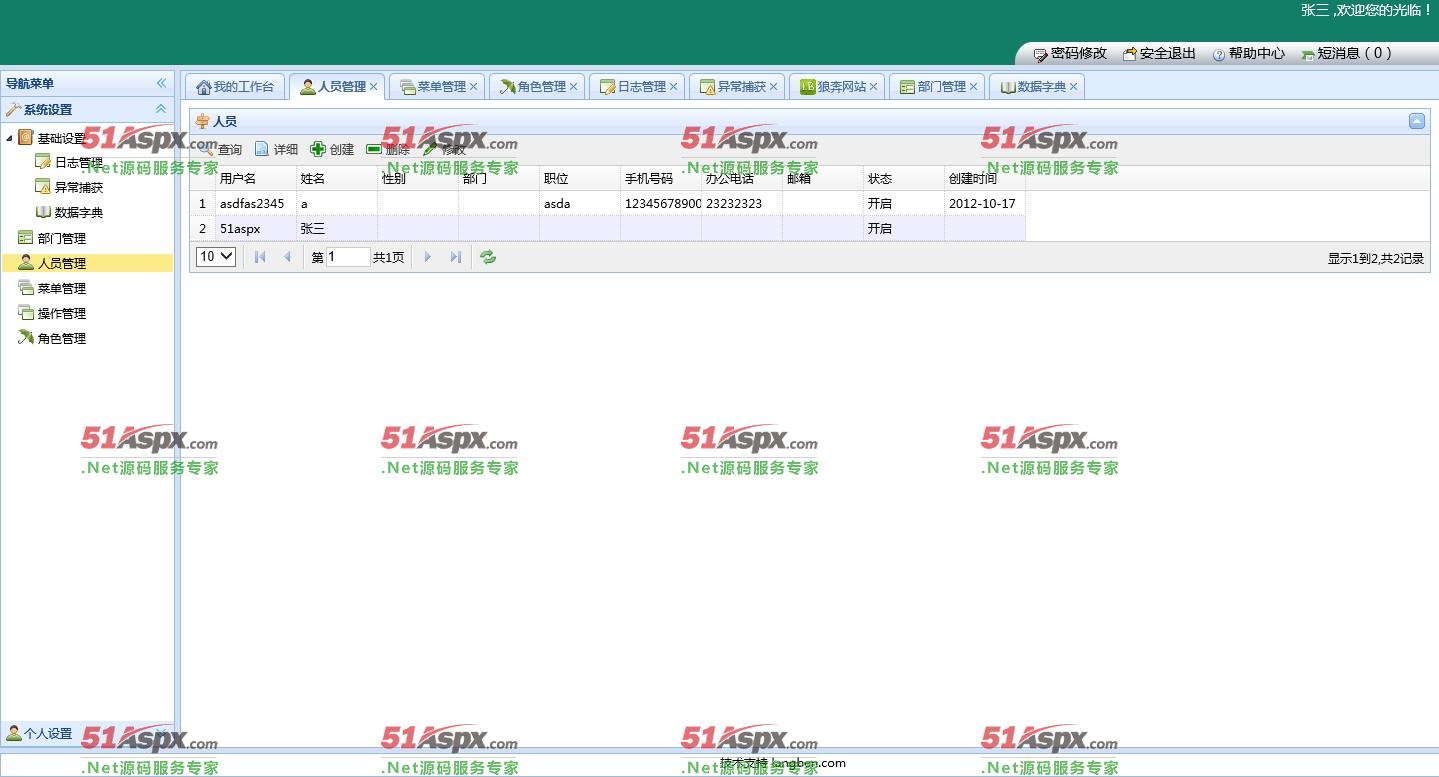Go to the previous page icon
1439x777 pixels.
tap(287, 257)
